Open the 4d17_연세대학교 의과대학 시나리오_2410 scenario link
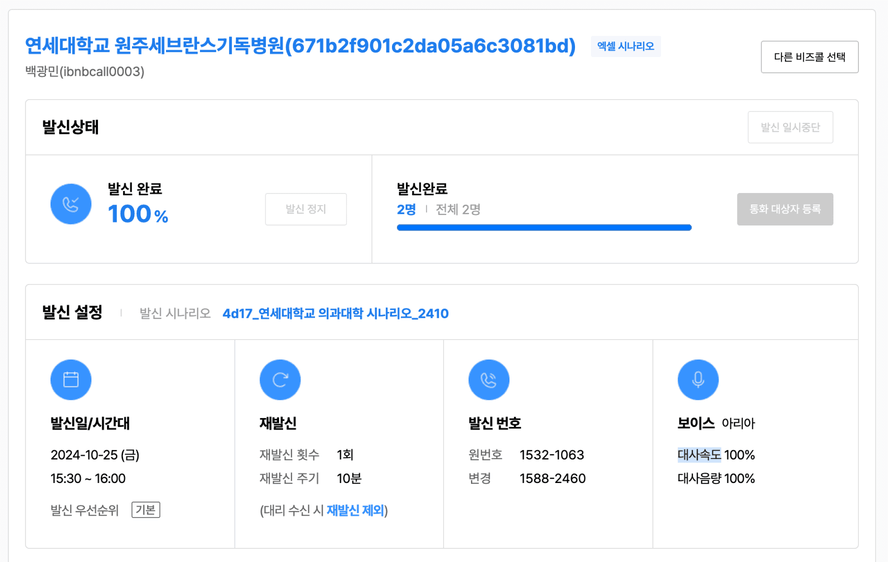 [x=335, y=313]
